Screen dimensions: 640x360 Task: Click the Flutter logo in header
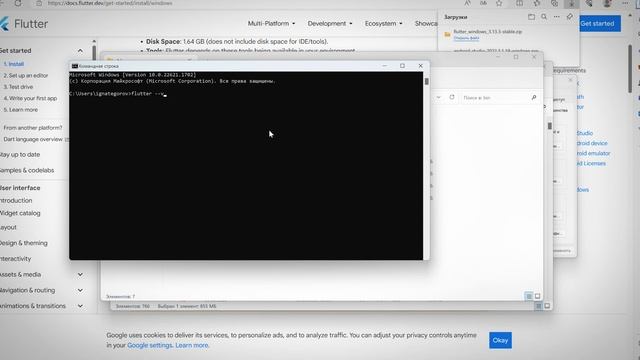point(24,24)
